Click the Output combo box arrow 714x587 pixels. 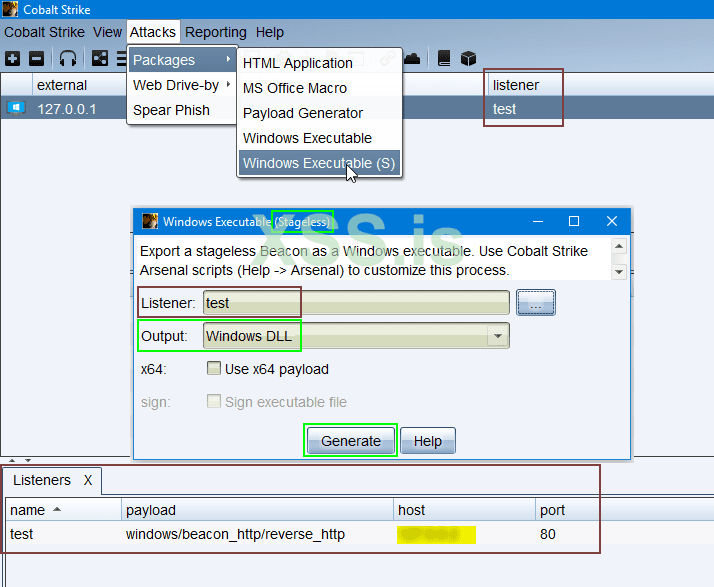pyautogui.click(x=498, y=336)
